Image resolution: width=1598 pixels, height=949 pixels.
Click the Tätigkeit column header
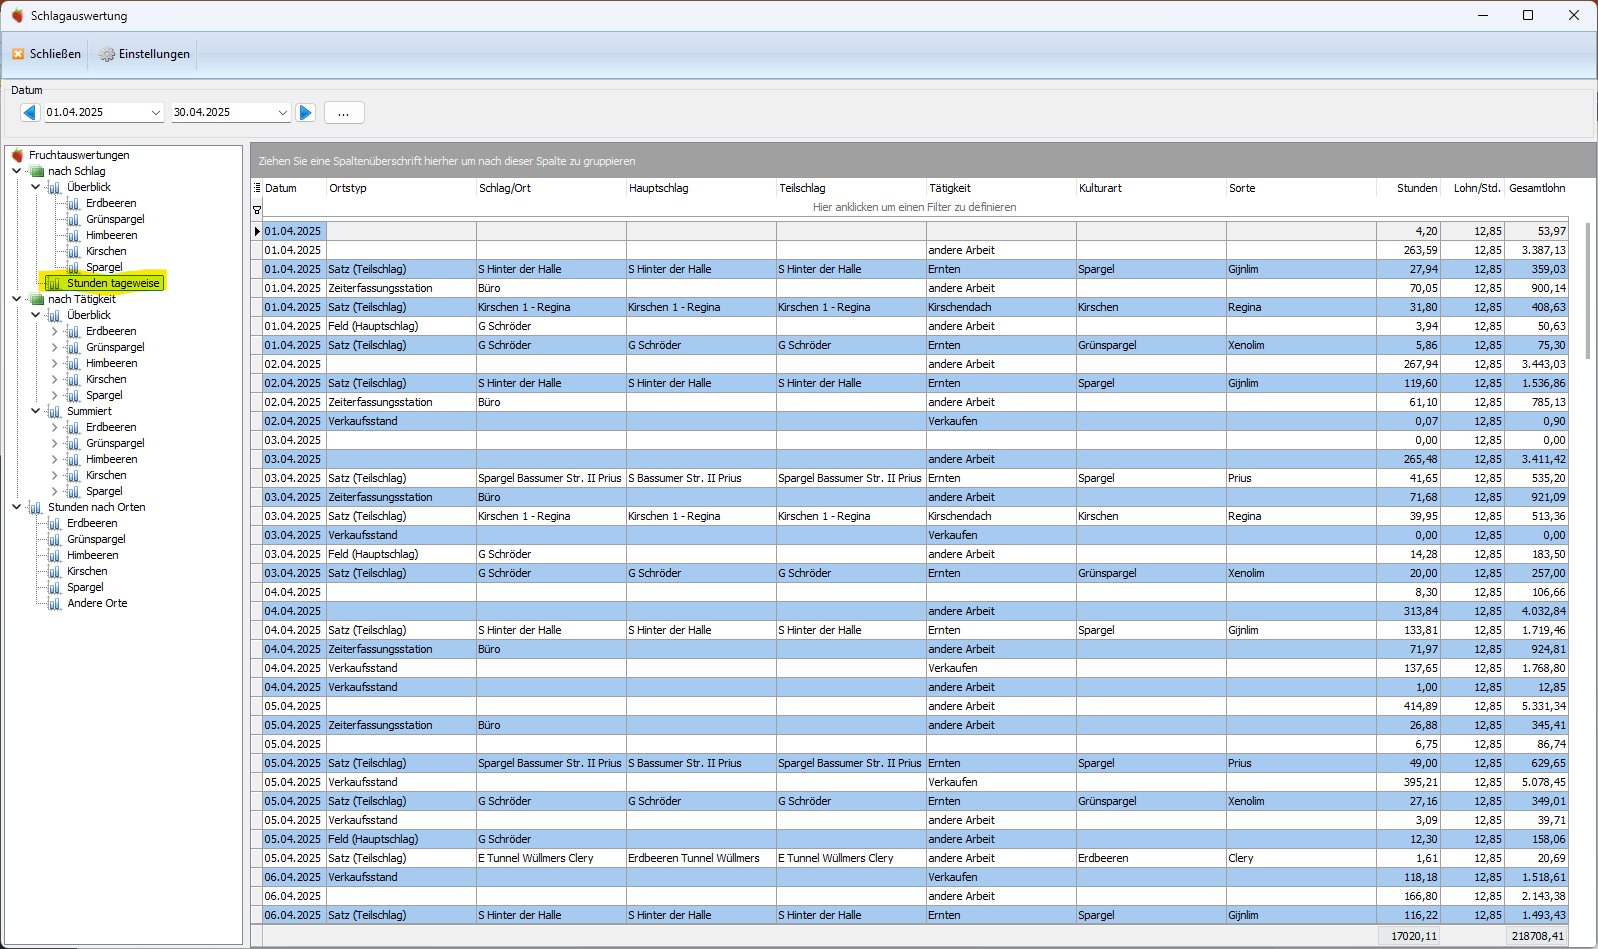pyautogui.click(x=1002, y=188)
